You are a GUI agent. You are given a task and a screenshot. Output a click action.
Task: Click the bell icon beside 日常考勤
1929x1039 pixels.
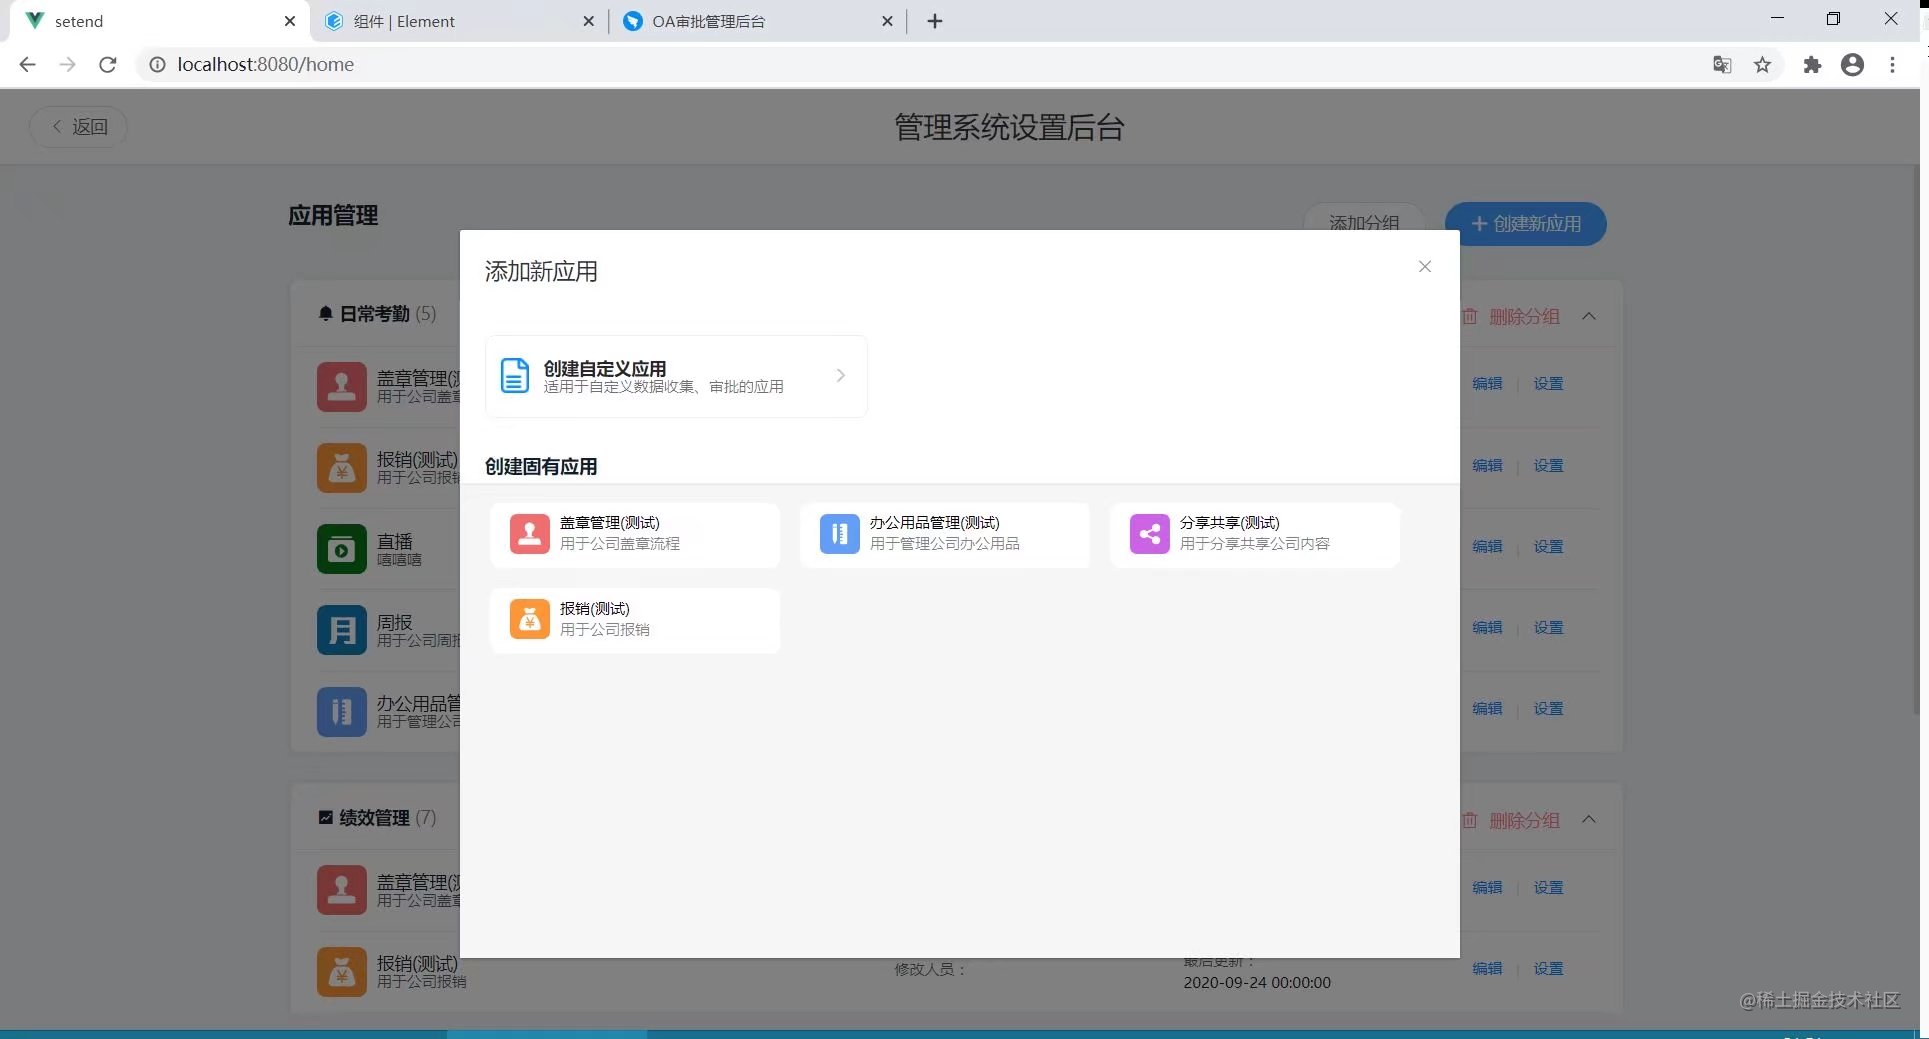325,314
